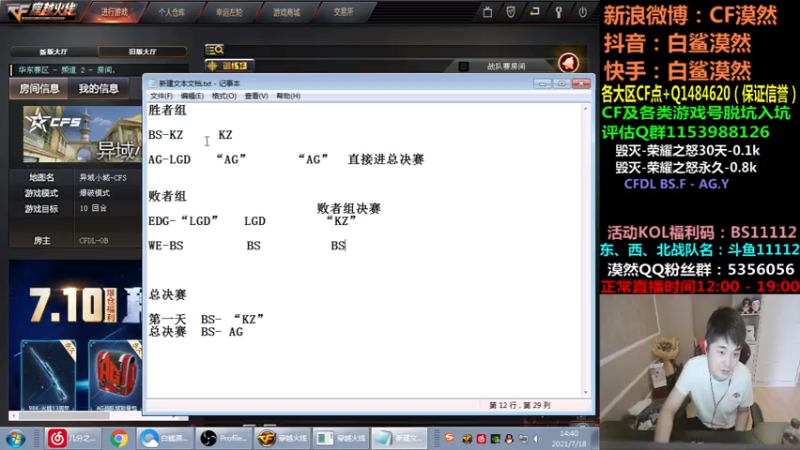Click the Notepad status bar line and column indicator
Screen dimensions: 800x450
[520, 405]
